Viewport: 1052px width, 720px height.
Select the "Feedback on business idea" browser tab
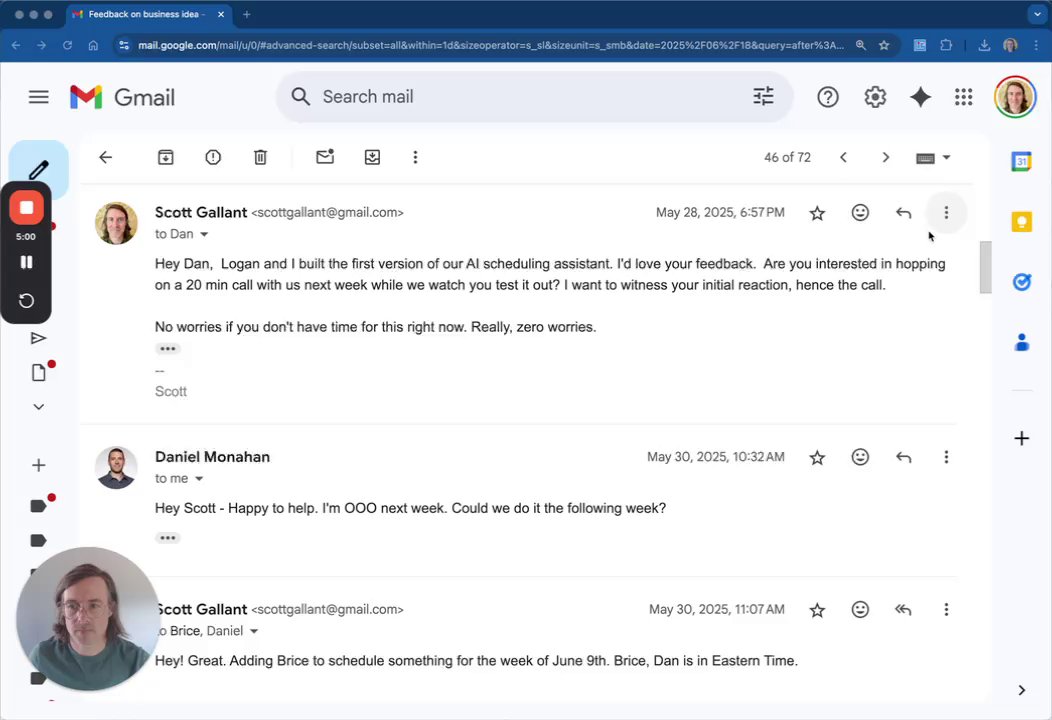145,15
